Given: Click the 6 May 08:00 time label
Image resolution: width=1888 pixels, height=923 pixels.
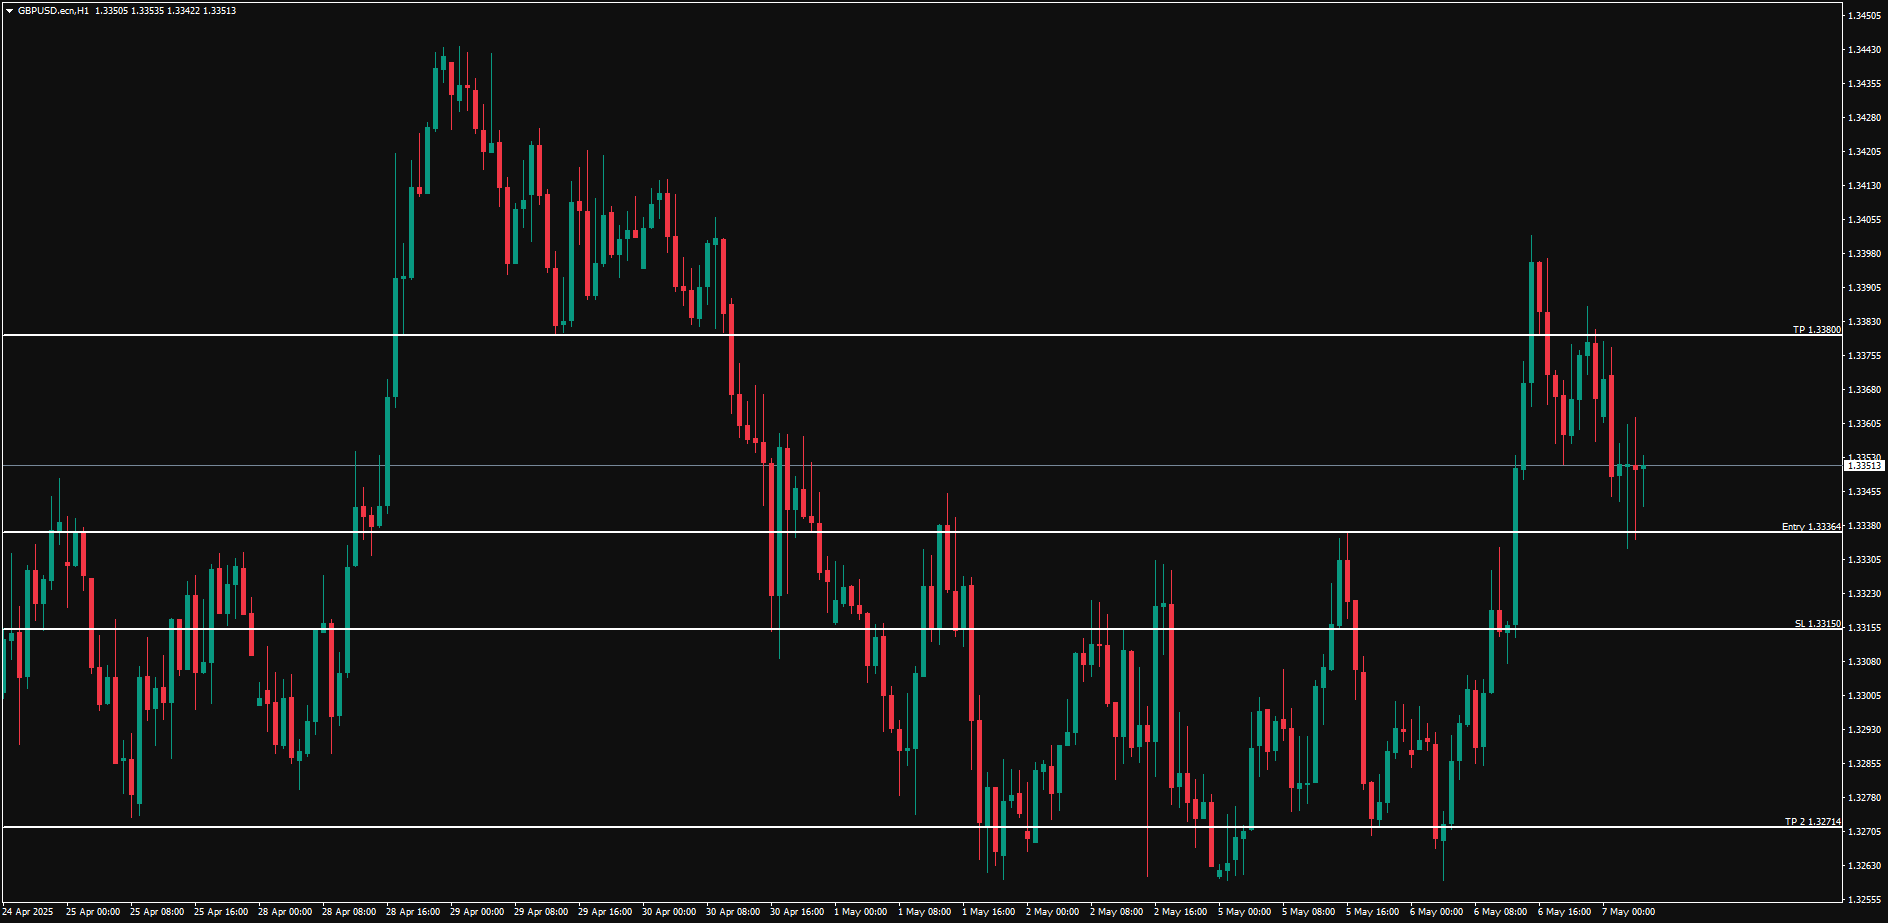Looking at the screenshot, I should pyautogui.click(x=1500, y=912).
